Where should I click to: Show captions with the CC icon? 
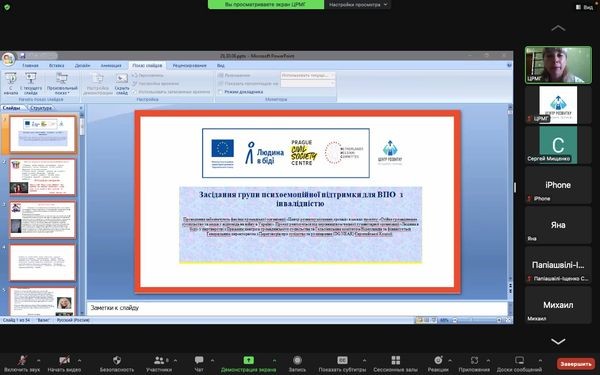[x=342, y=360]
